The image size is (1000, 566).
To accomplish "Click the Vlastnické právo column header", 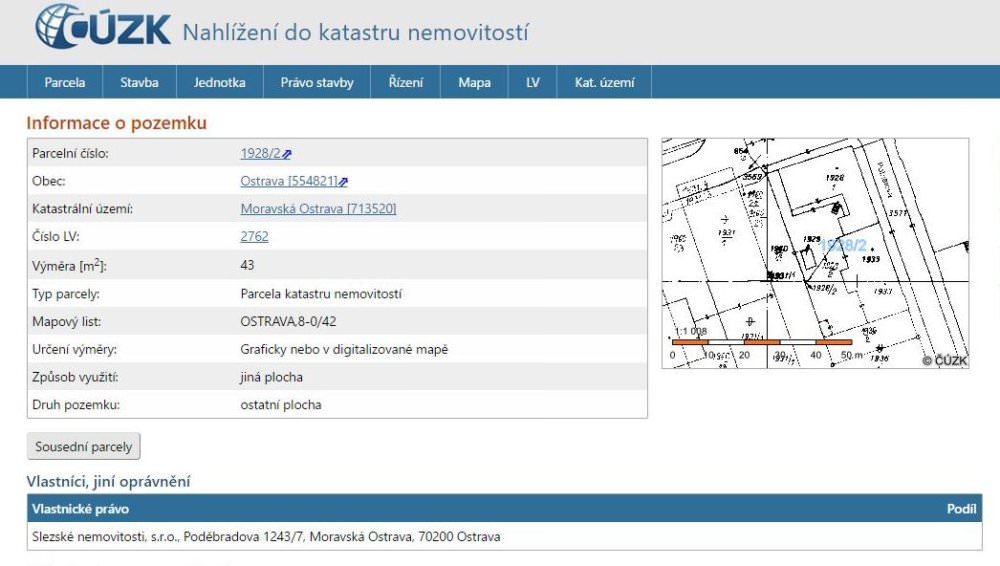I will [x=80, y=509].
